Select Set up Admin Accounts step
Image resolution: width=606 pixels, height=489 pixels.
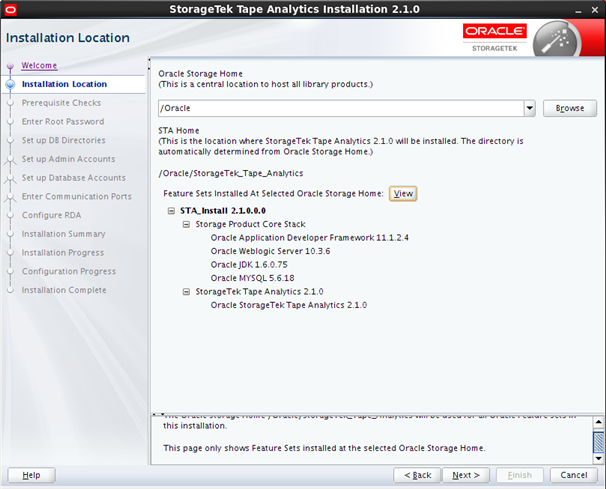(x=68, y=159)
